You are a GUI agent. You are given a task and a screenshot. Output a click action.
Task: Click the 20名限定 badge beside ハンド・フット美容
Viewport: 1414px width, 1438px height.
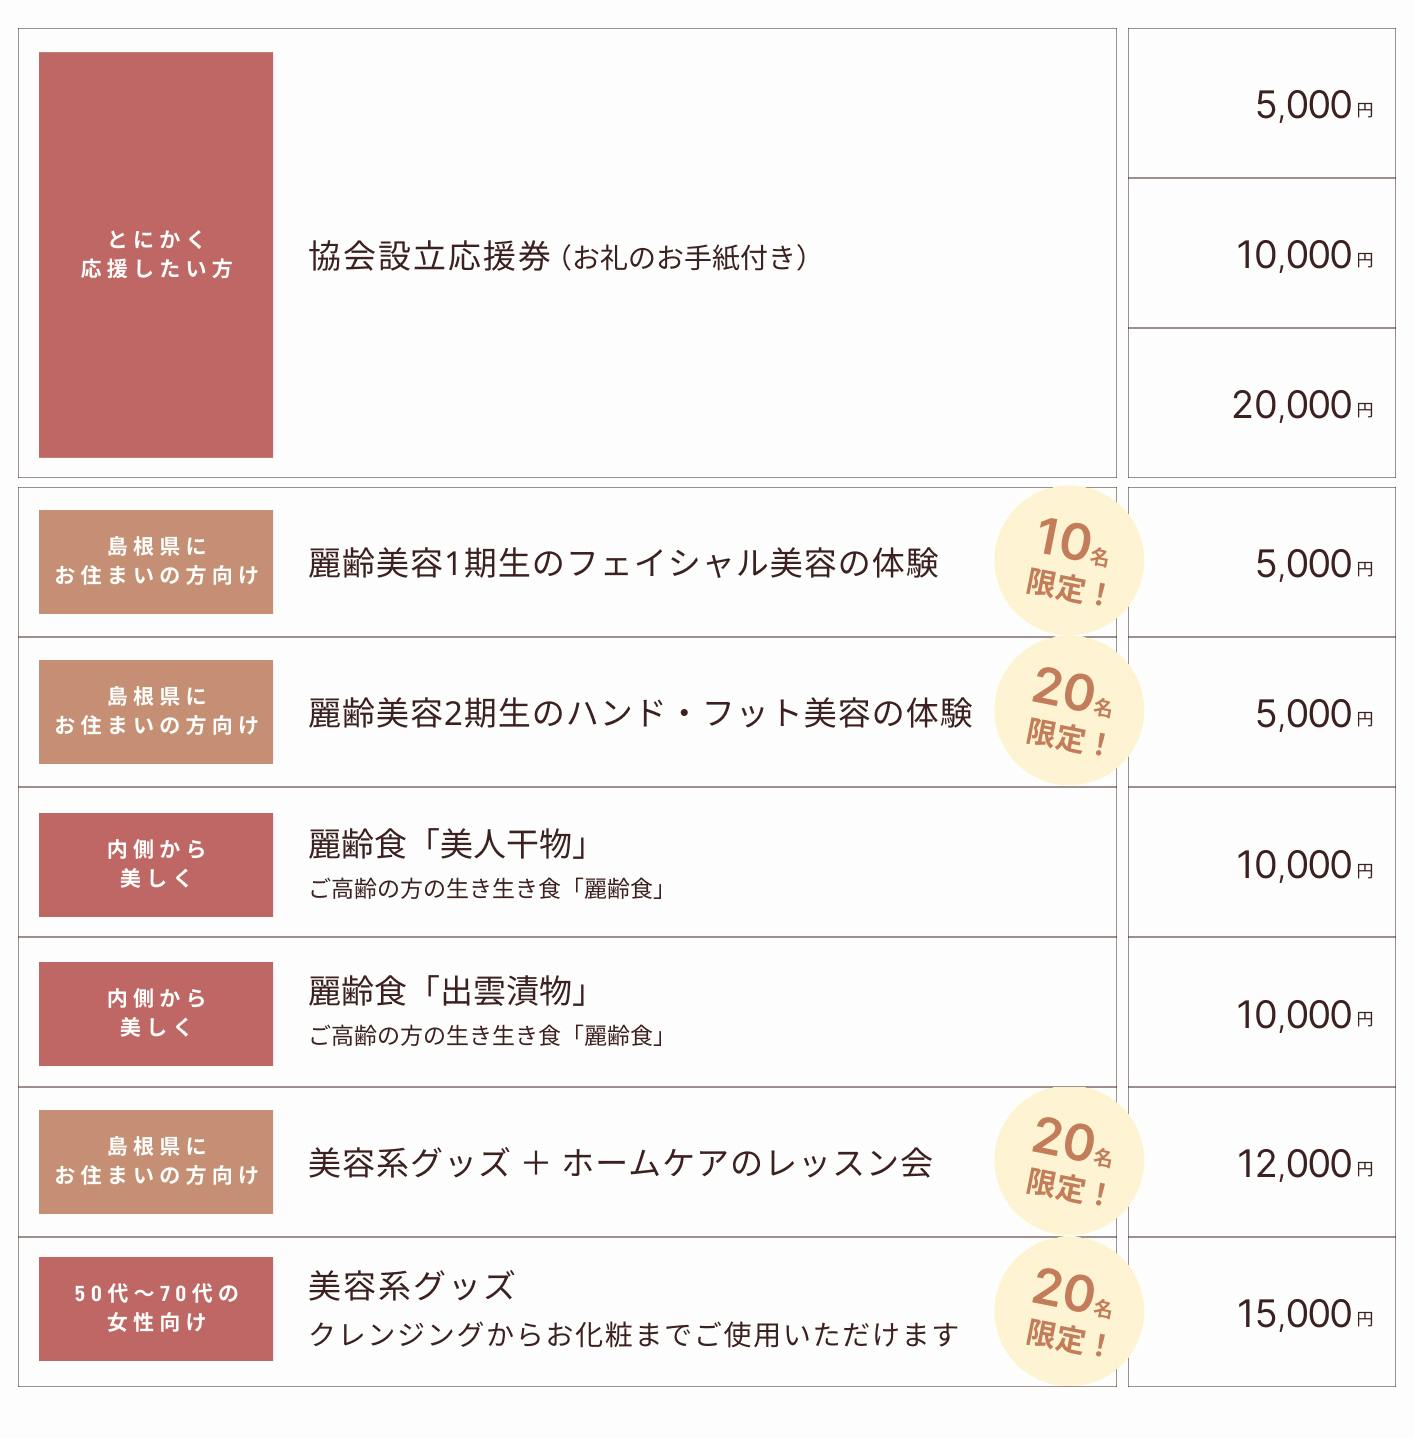pos(1068,711)
